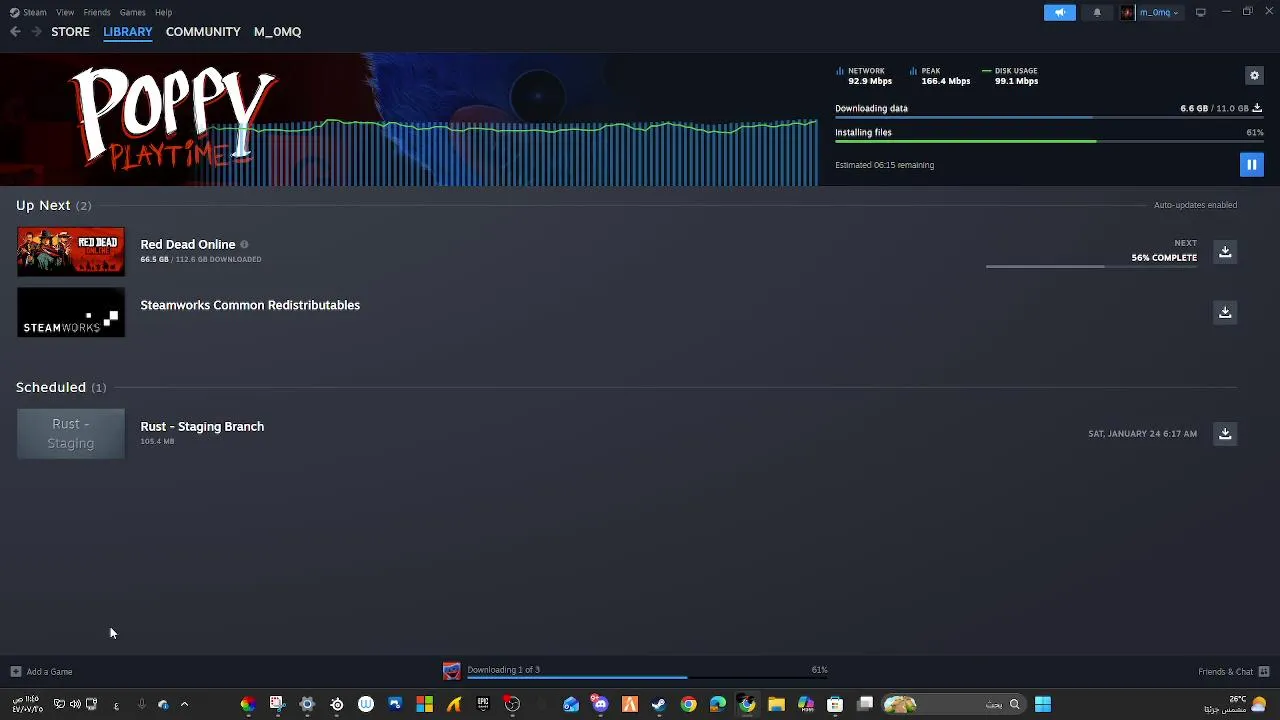This screenshot has height=720, width=1280.
Task: Click the taskbar search box
Action: coord(955,705)
